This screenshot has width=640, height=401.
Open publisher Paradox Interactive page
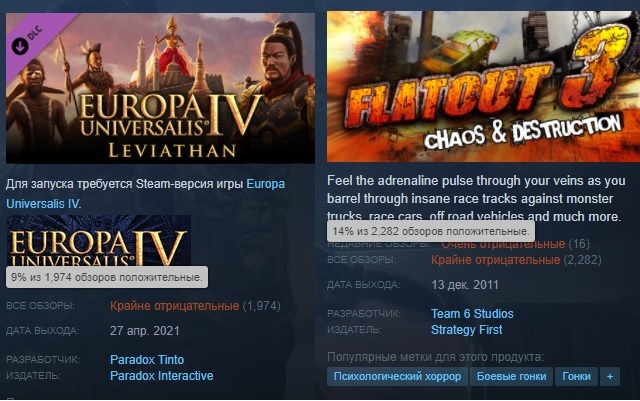pos(162,376)
